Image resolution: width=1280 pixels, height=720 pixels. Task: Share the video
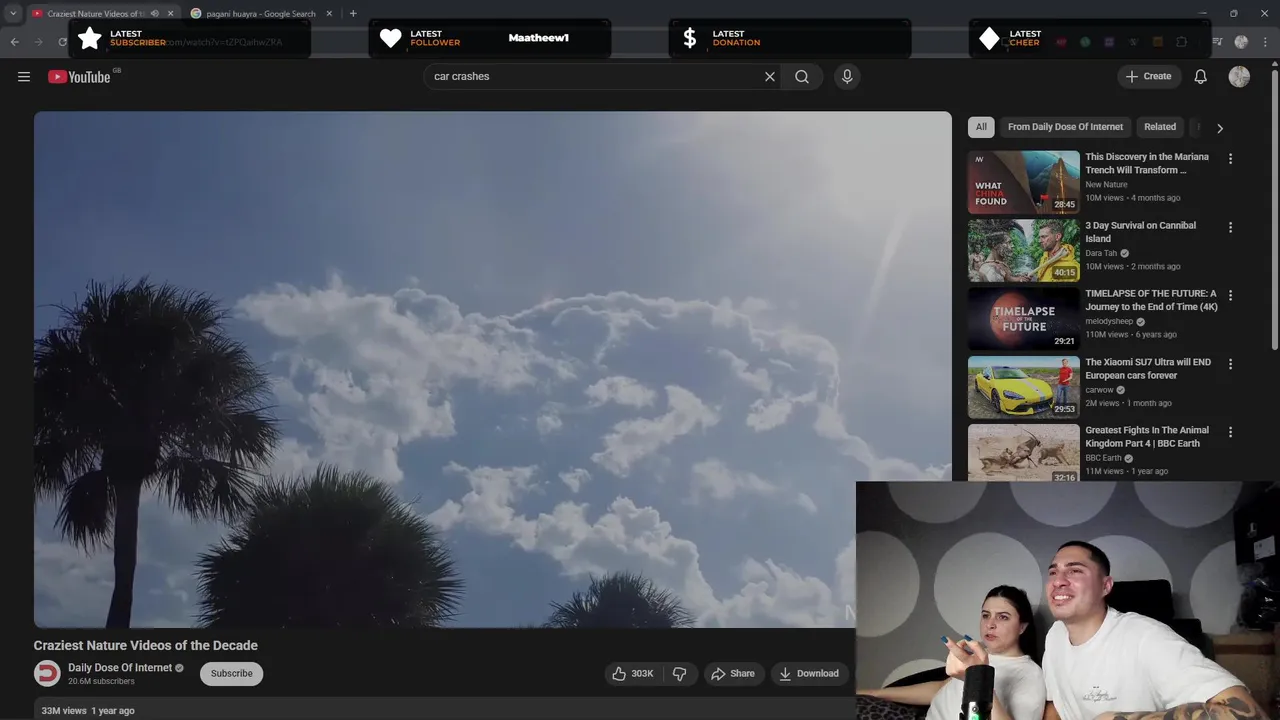click(733, 674)
